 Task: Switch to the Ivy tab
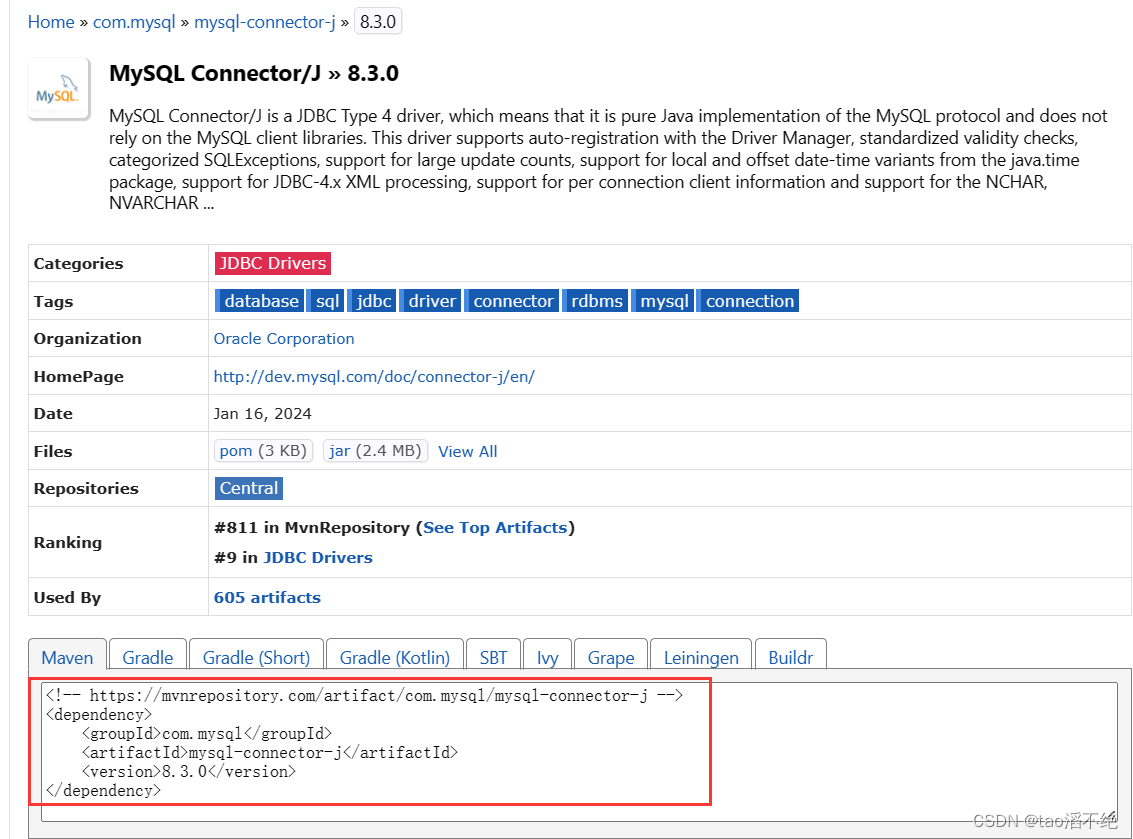548,657
